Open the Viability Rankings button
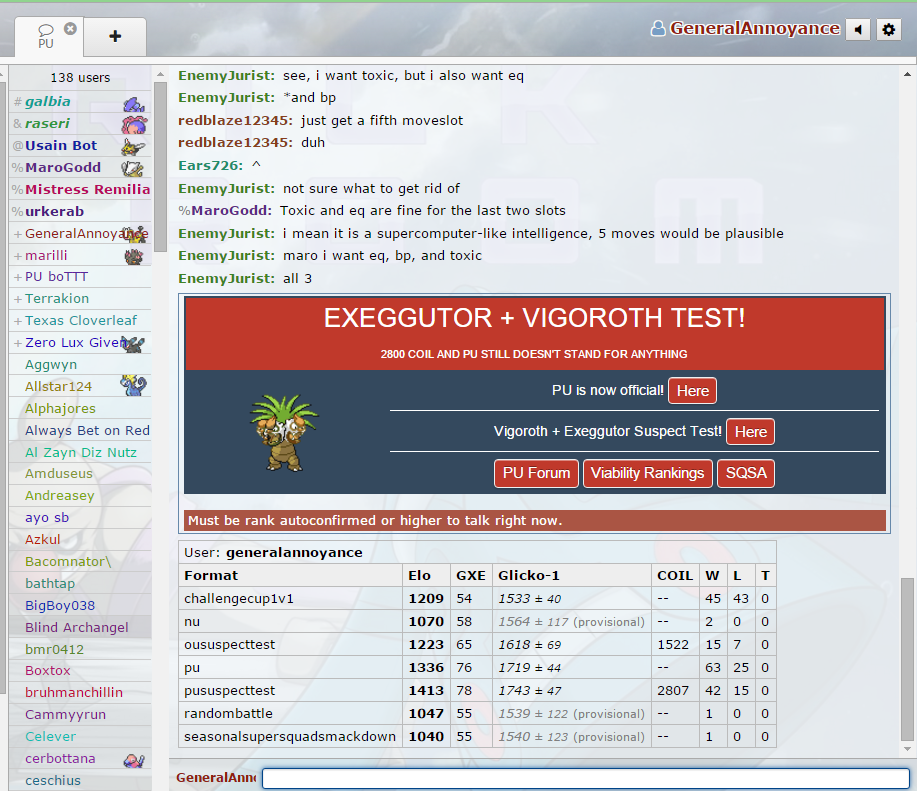Viewport: 917px width, 791px height. 647,473
